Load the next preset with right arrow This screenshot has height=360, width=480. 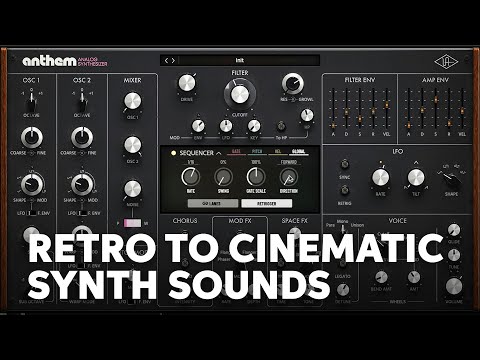[x=173, y=60]
